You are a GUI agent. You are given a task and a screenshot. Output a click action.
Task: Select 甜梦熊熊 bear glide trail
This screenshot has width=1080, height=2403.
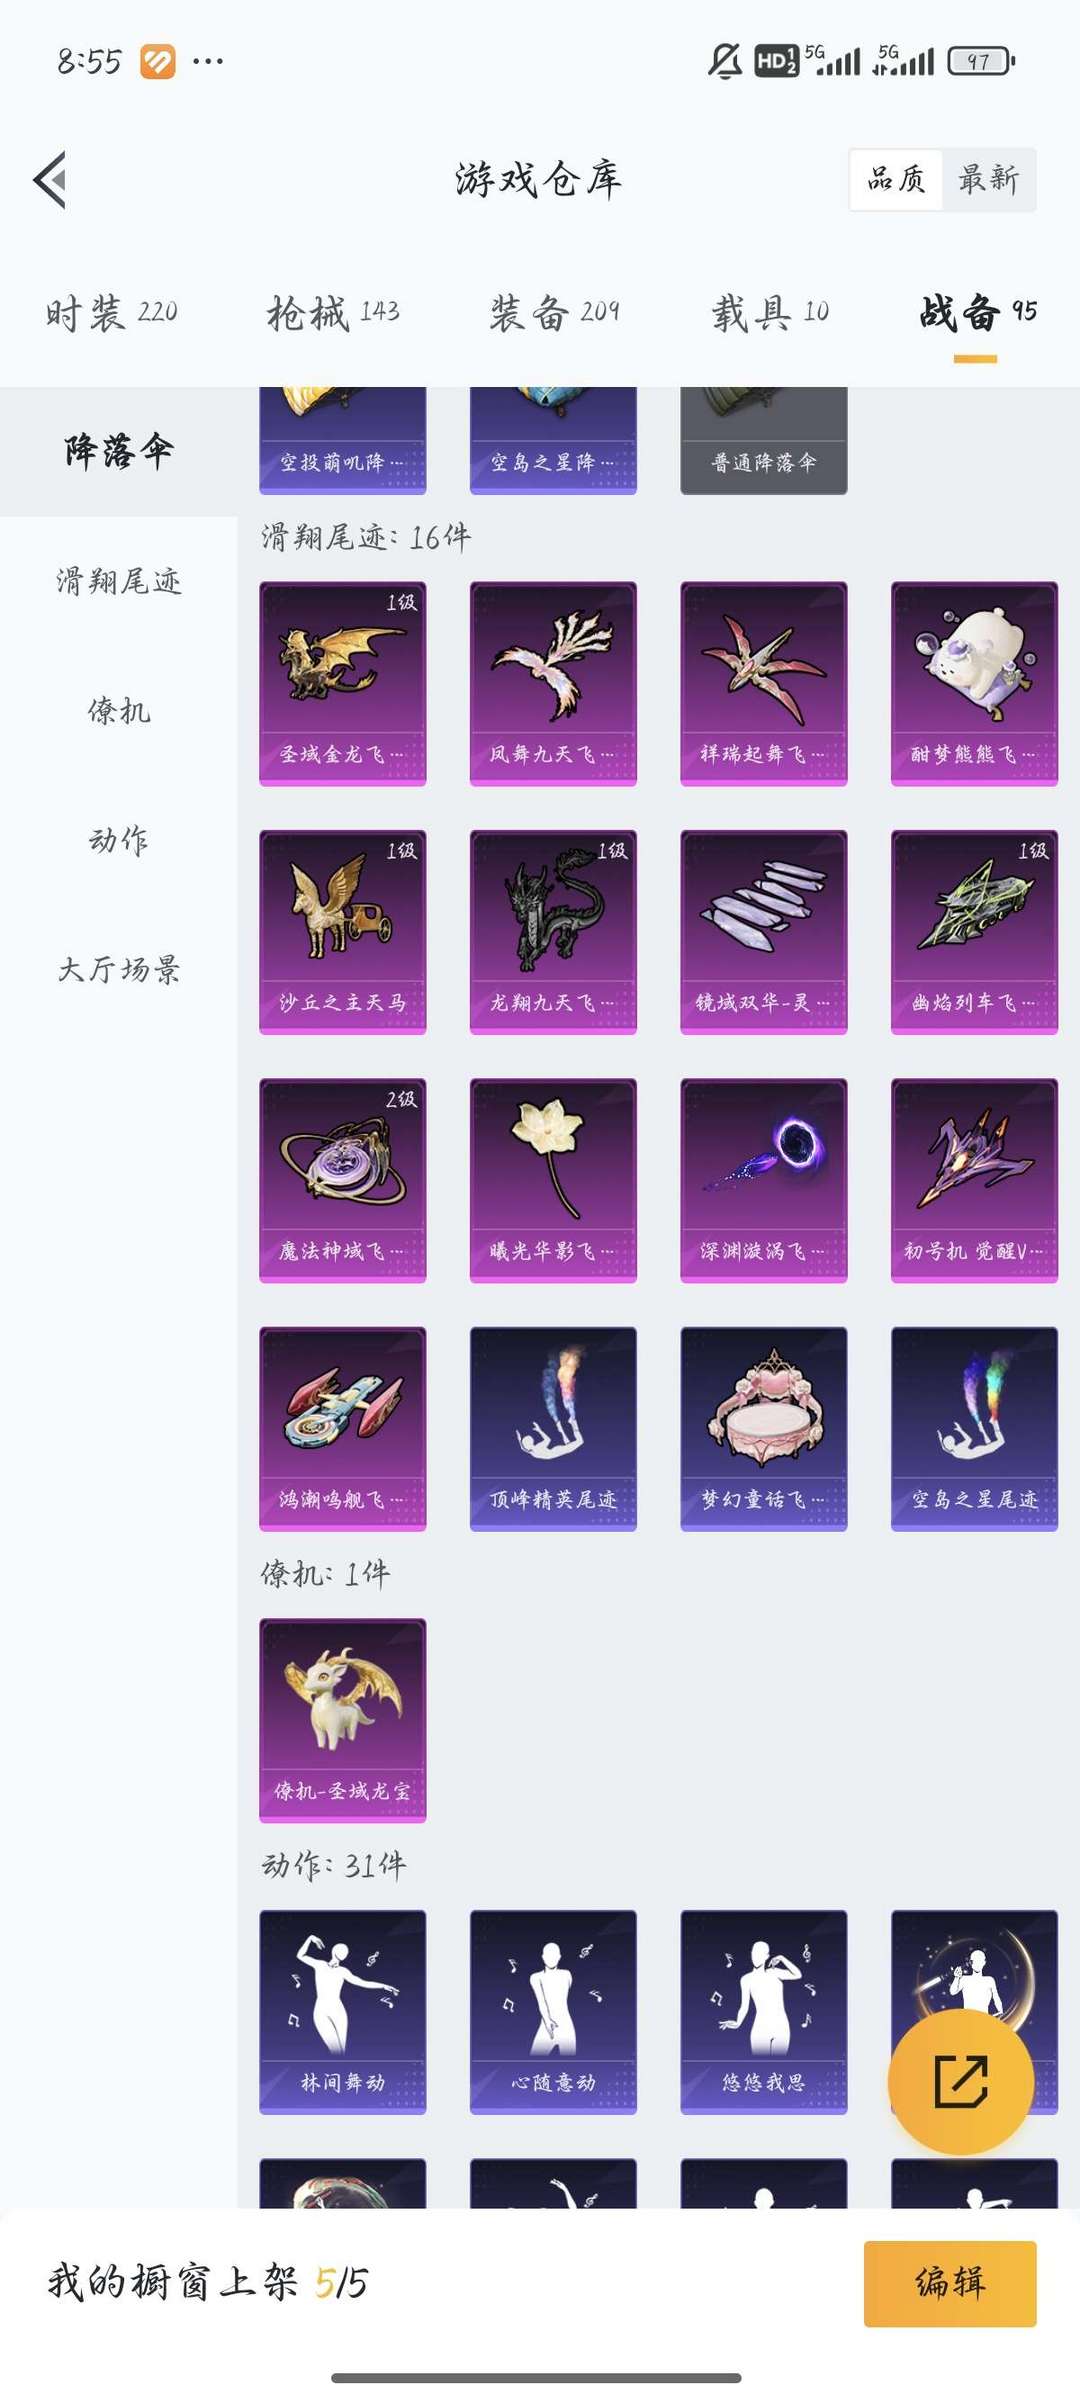(x=974, y=684)
